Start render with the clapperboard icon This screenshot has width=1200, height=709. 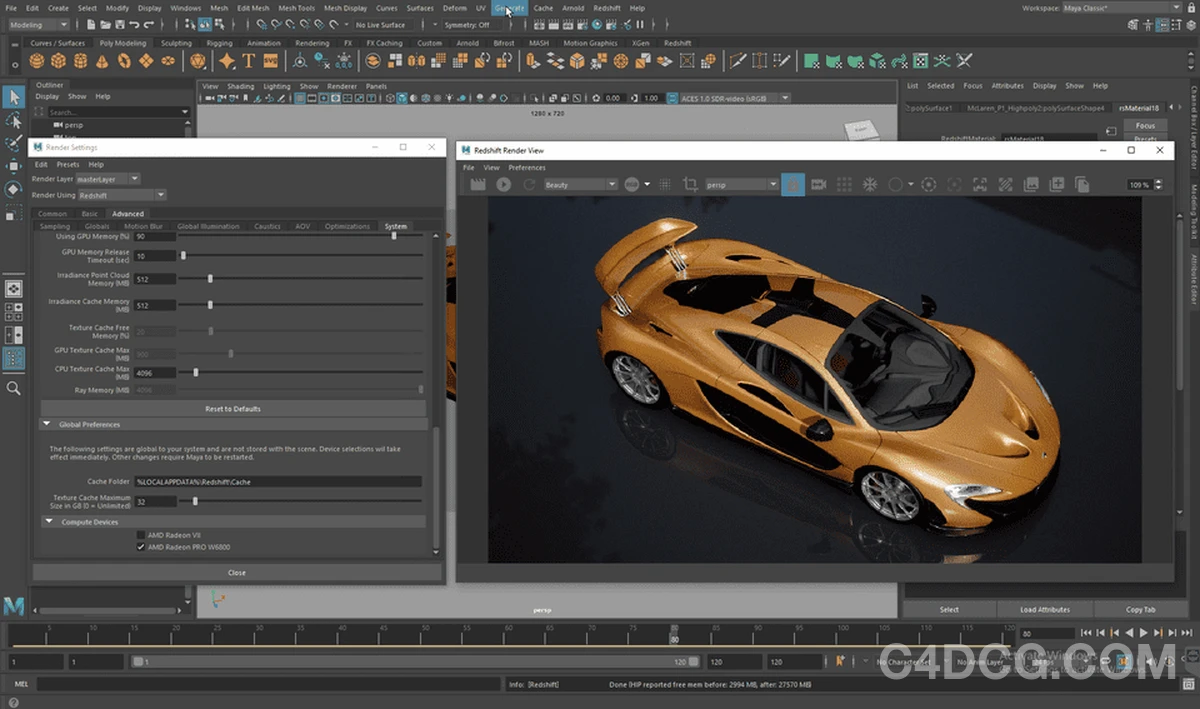click(478, 185)
